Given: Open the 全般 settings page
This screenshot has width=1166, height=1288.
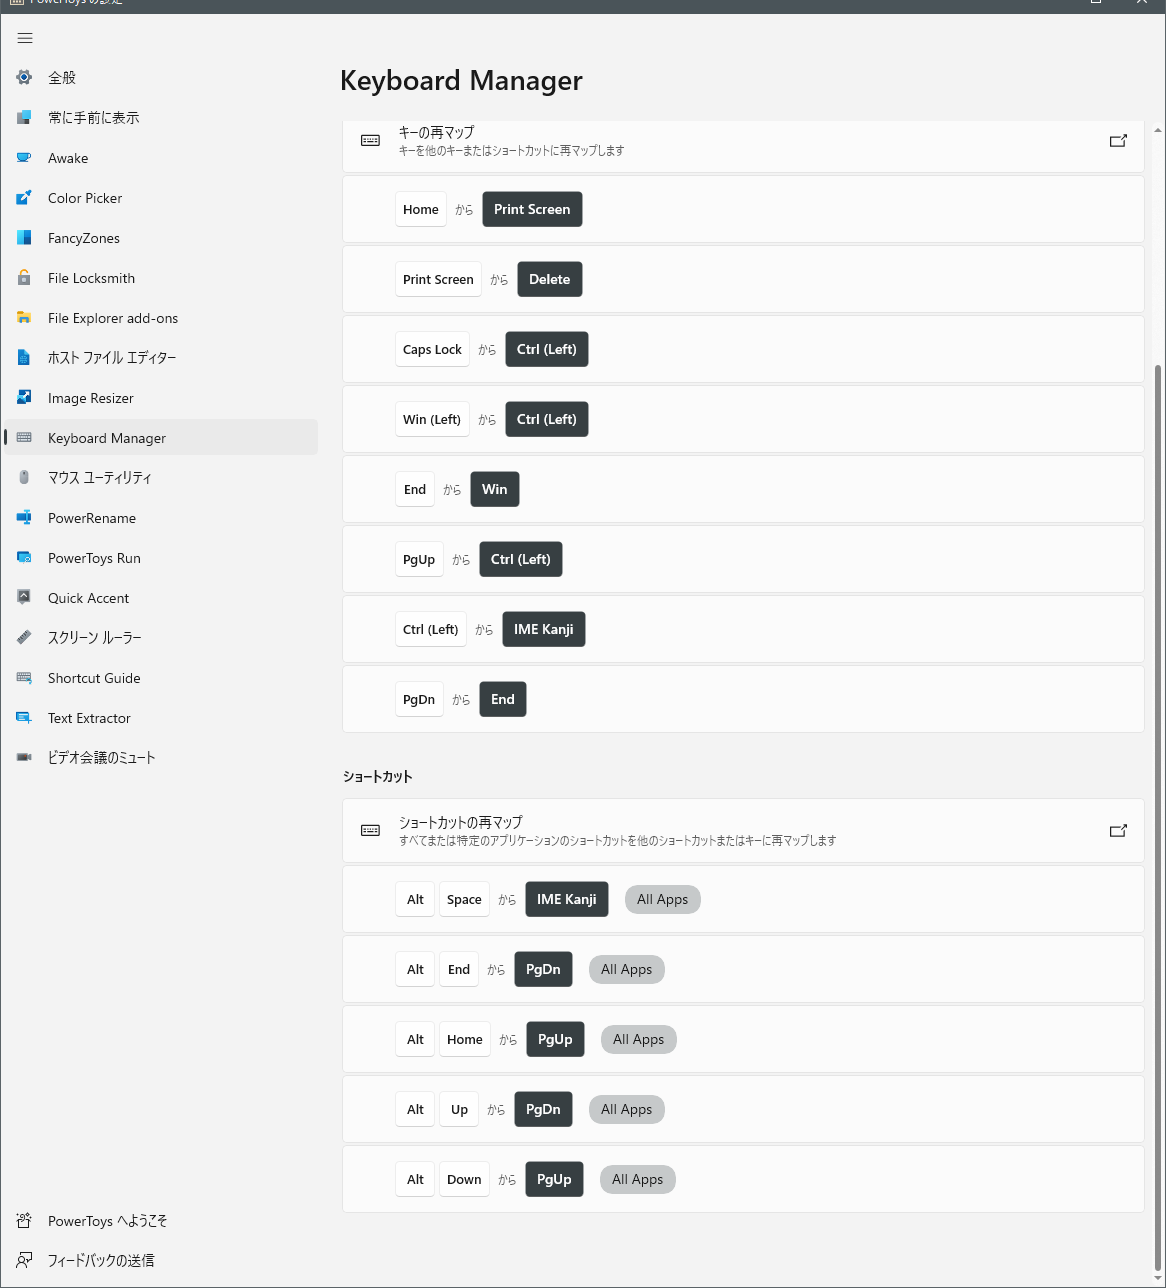Looking at the screenshot, I should click(161, 77).
